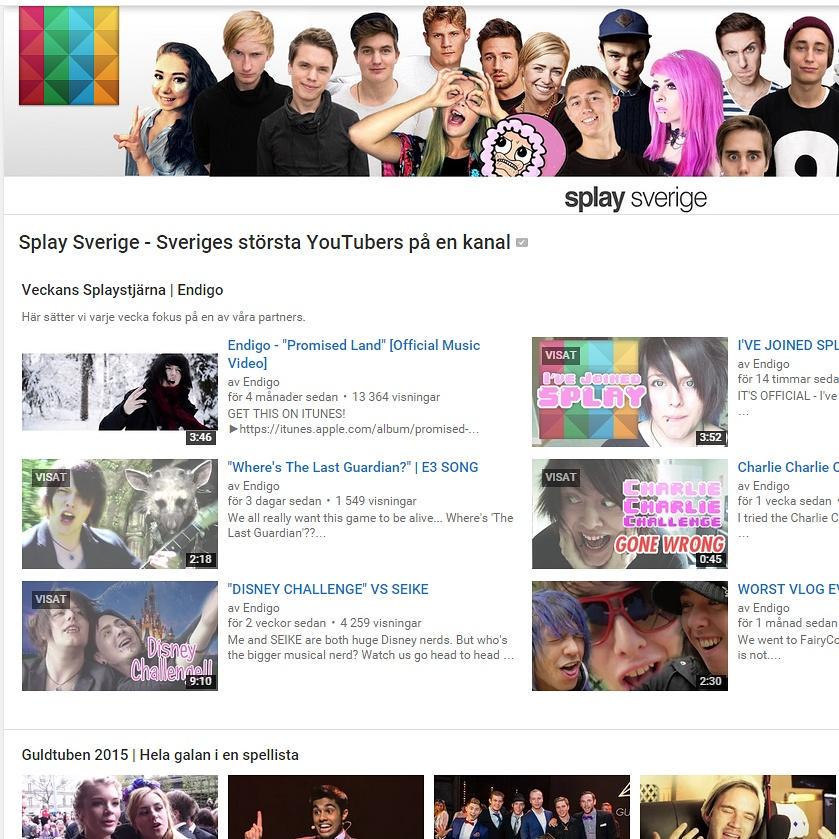The image size is (839, 839).
Task: Open the Guldtuben thumbnail with headphones man
Action: pyautogui.click(x=738, y=807)
